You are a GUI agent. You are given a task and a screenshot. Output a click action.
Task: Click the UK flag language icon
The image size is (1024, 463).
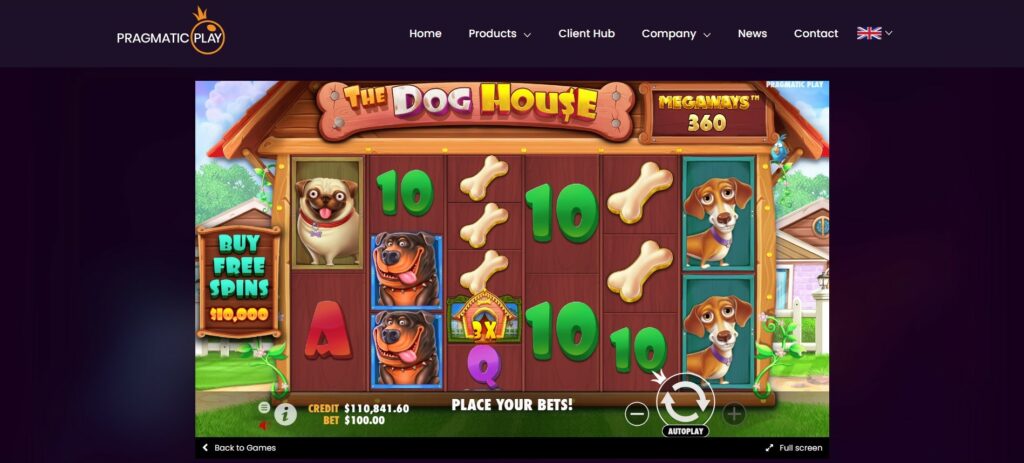coord(869,33)
